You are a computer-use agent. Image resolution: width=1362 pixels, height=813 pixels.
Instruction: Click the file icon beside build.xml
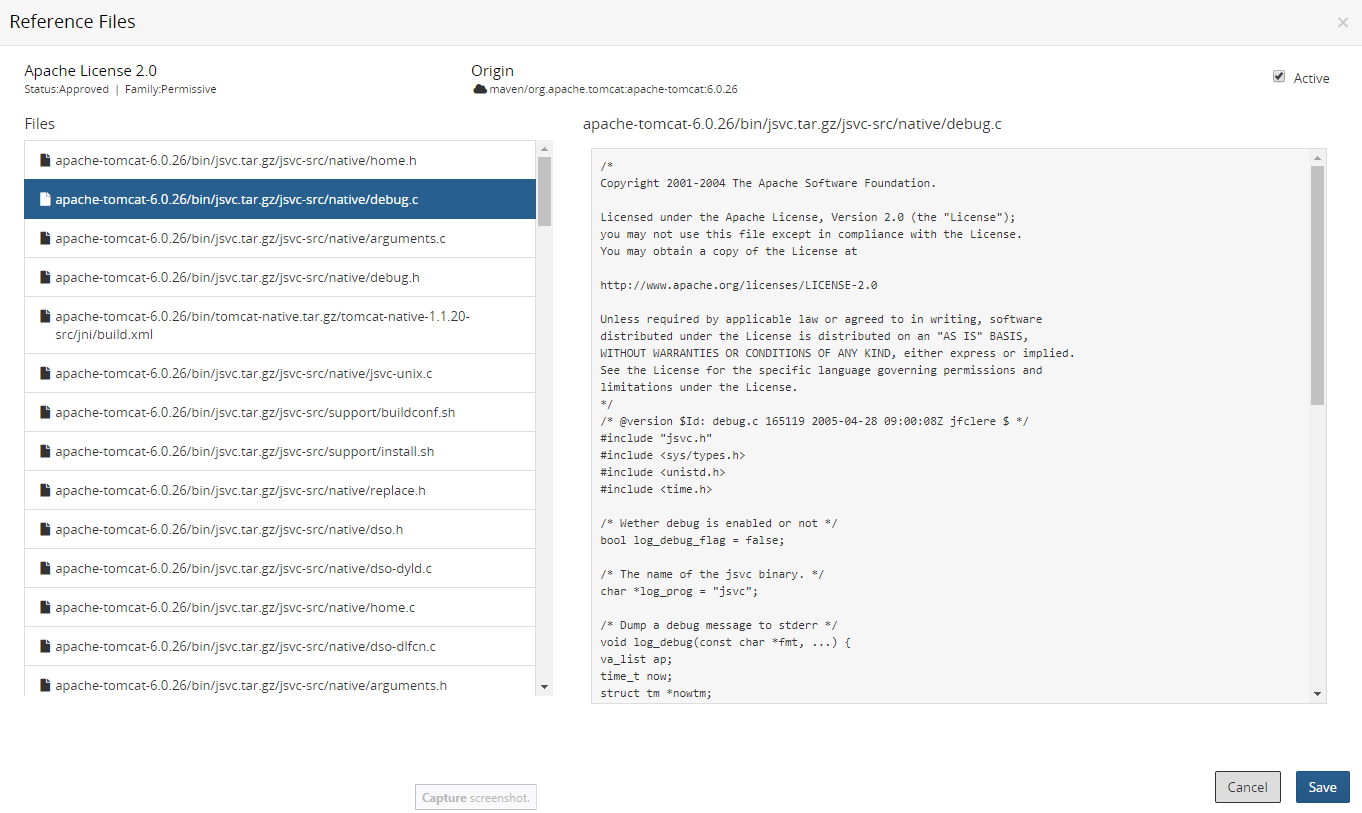point(45,315)
